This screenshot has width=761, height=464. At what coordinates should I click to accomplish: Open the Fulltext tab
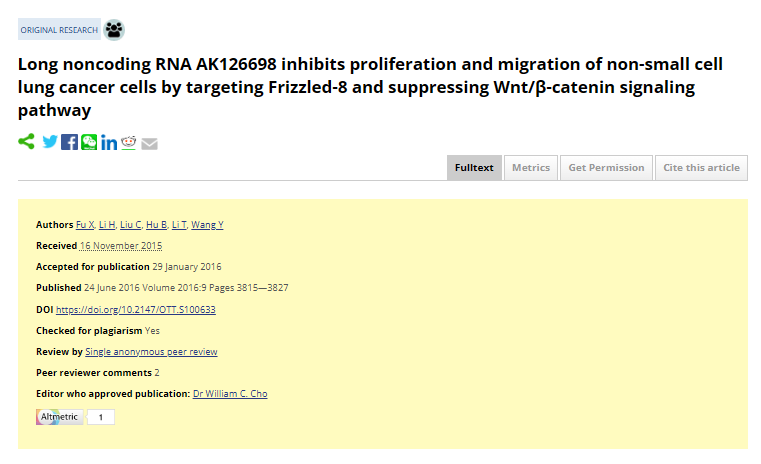click(474, 168)
